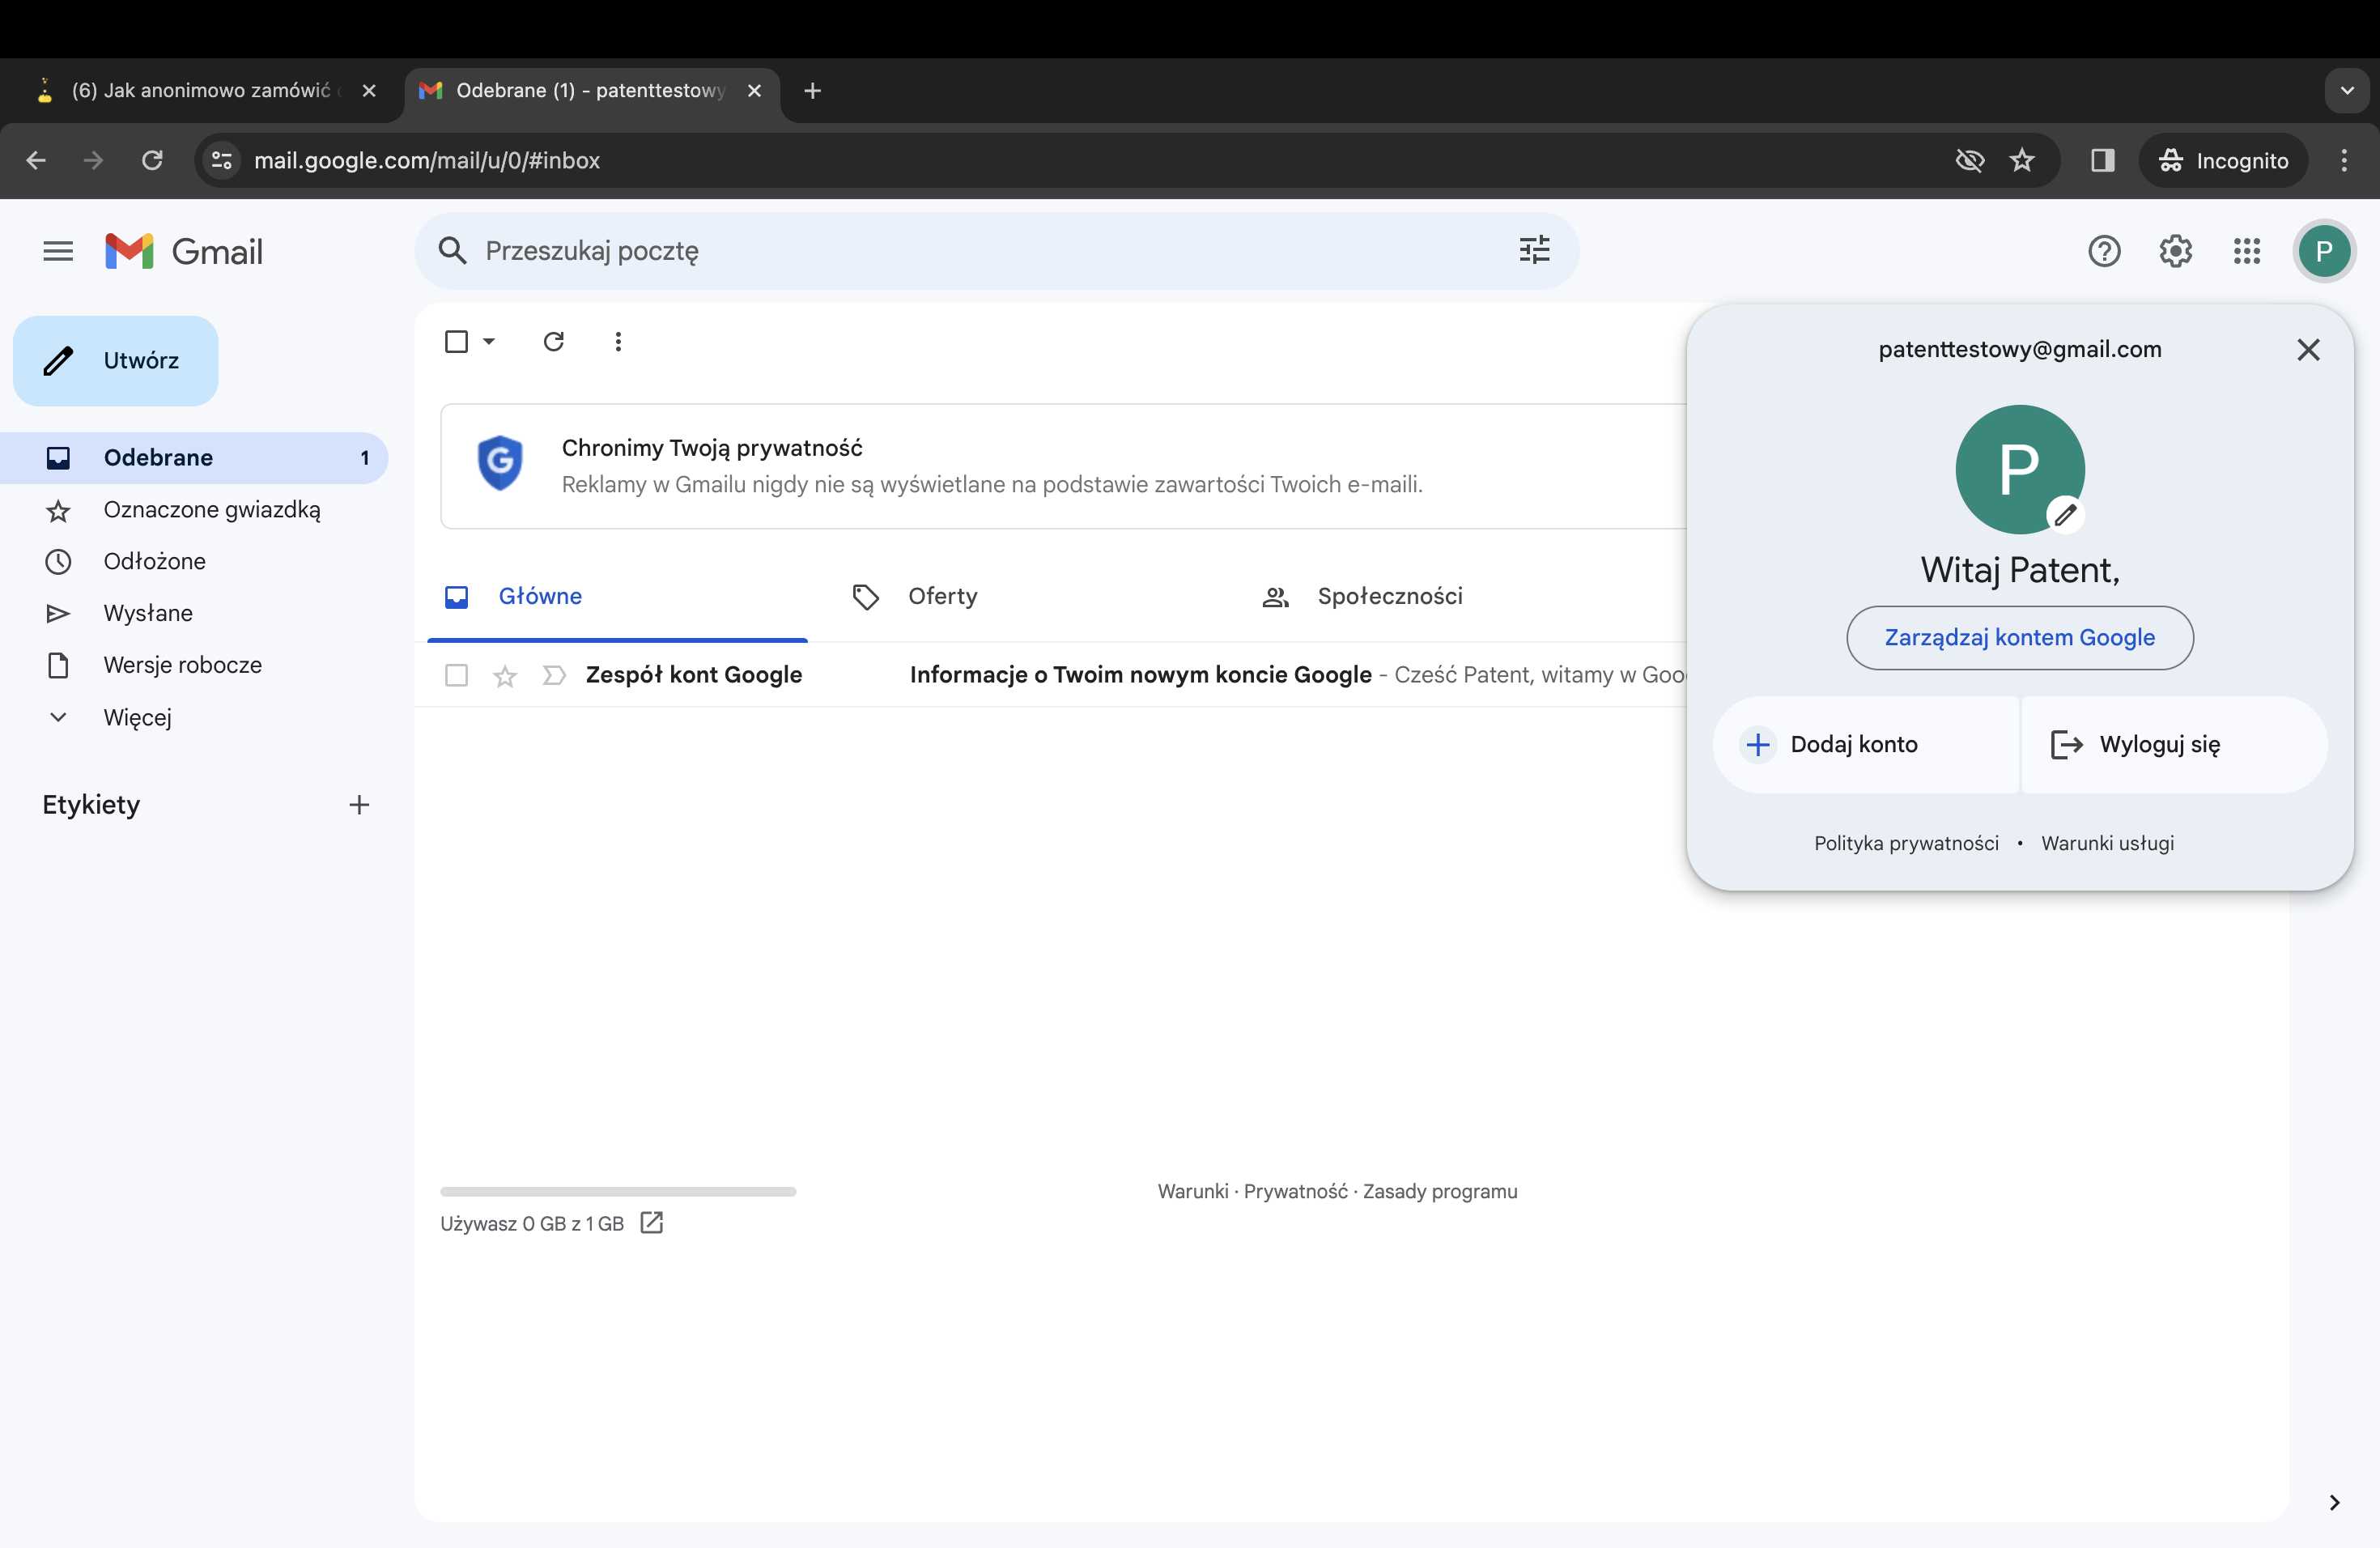Switch to Oferty tab
This screenshot has height=1548, width=2380.
point(1024,596)
